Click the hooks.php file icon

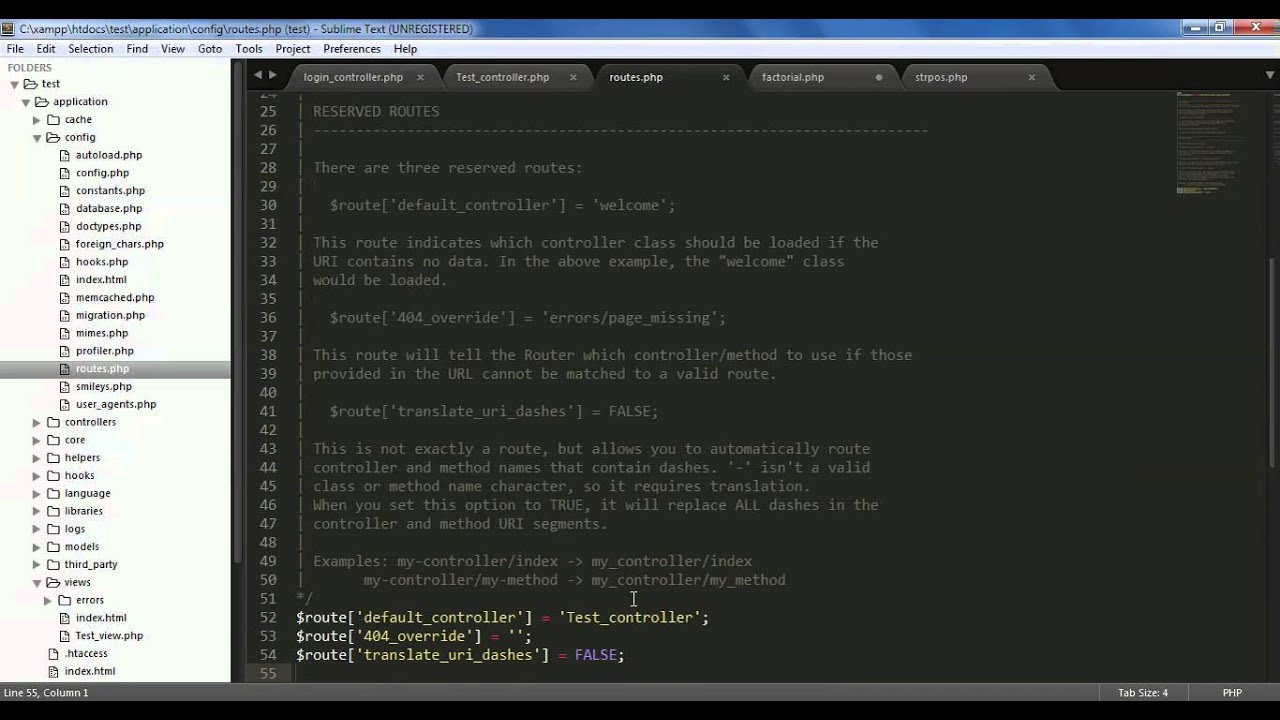coord(65,262)
